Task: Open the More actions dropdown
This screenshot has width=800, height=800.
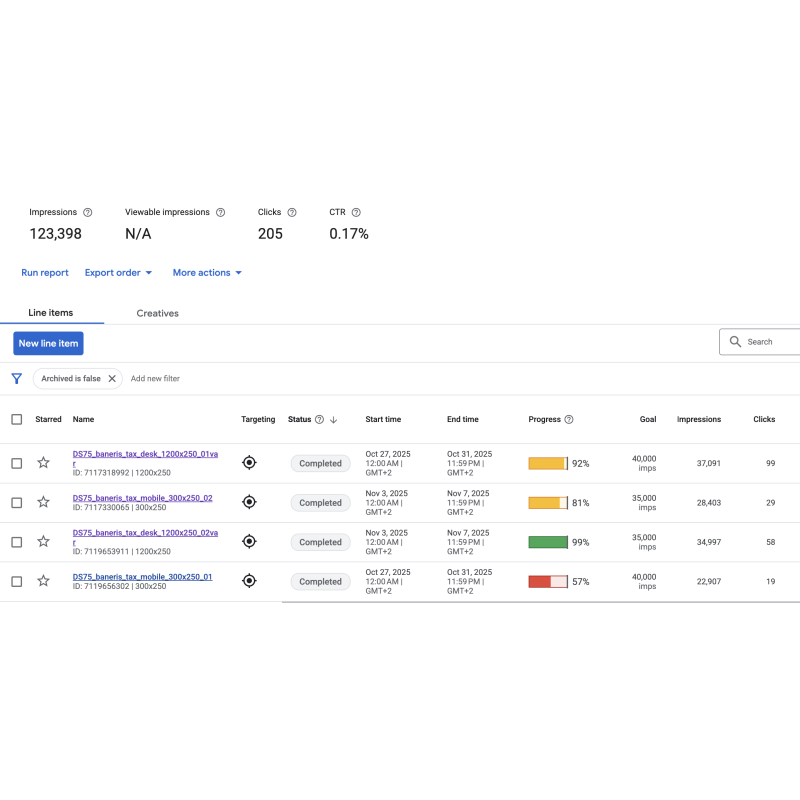Action: pos(207,272)
